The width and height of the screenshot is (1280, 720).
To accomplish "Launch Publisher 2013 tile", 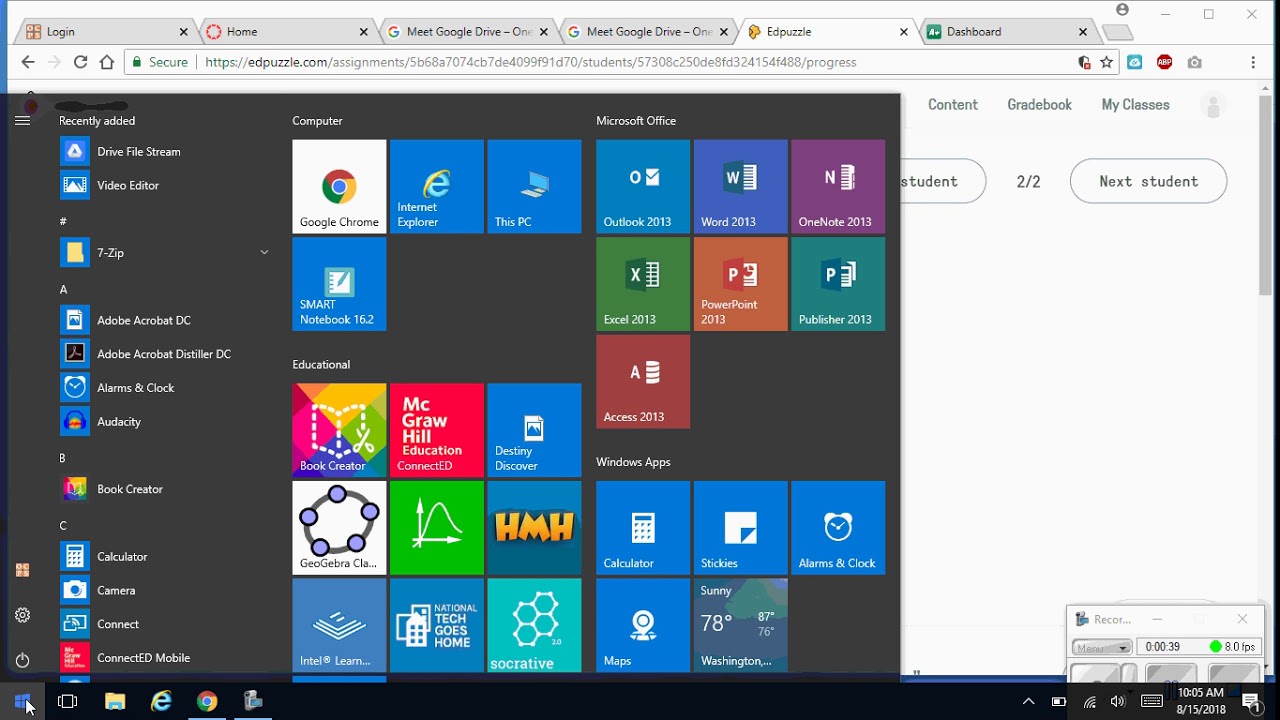I will [x=838, y=284].
